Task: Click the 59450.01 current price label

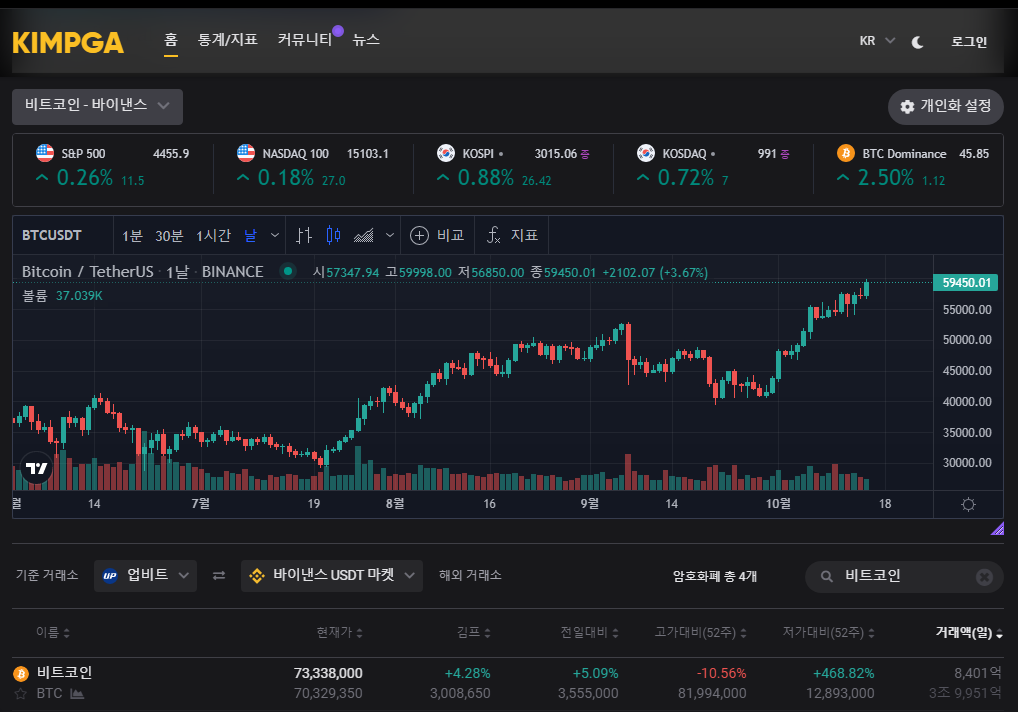Action: pyautogui.click(x=965, y=282)
